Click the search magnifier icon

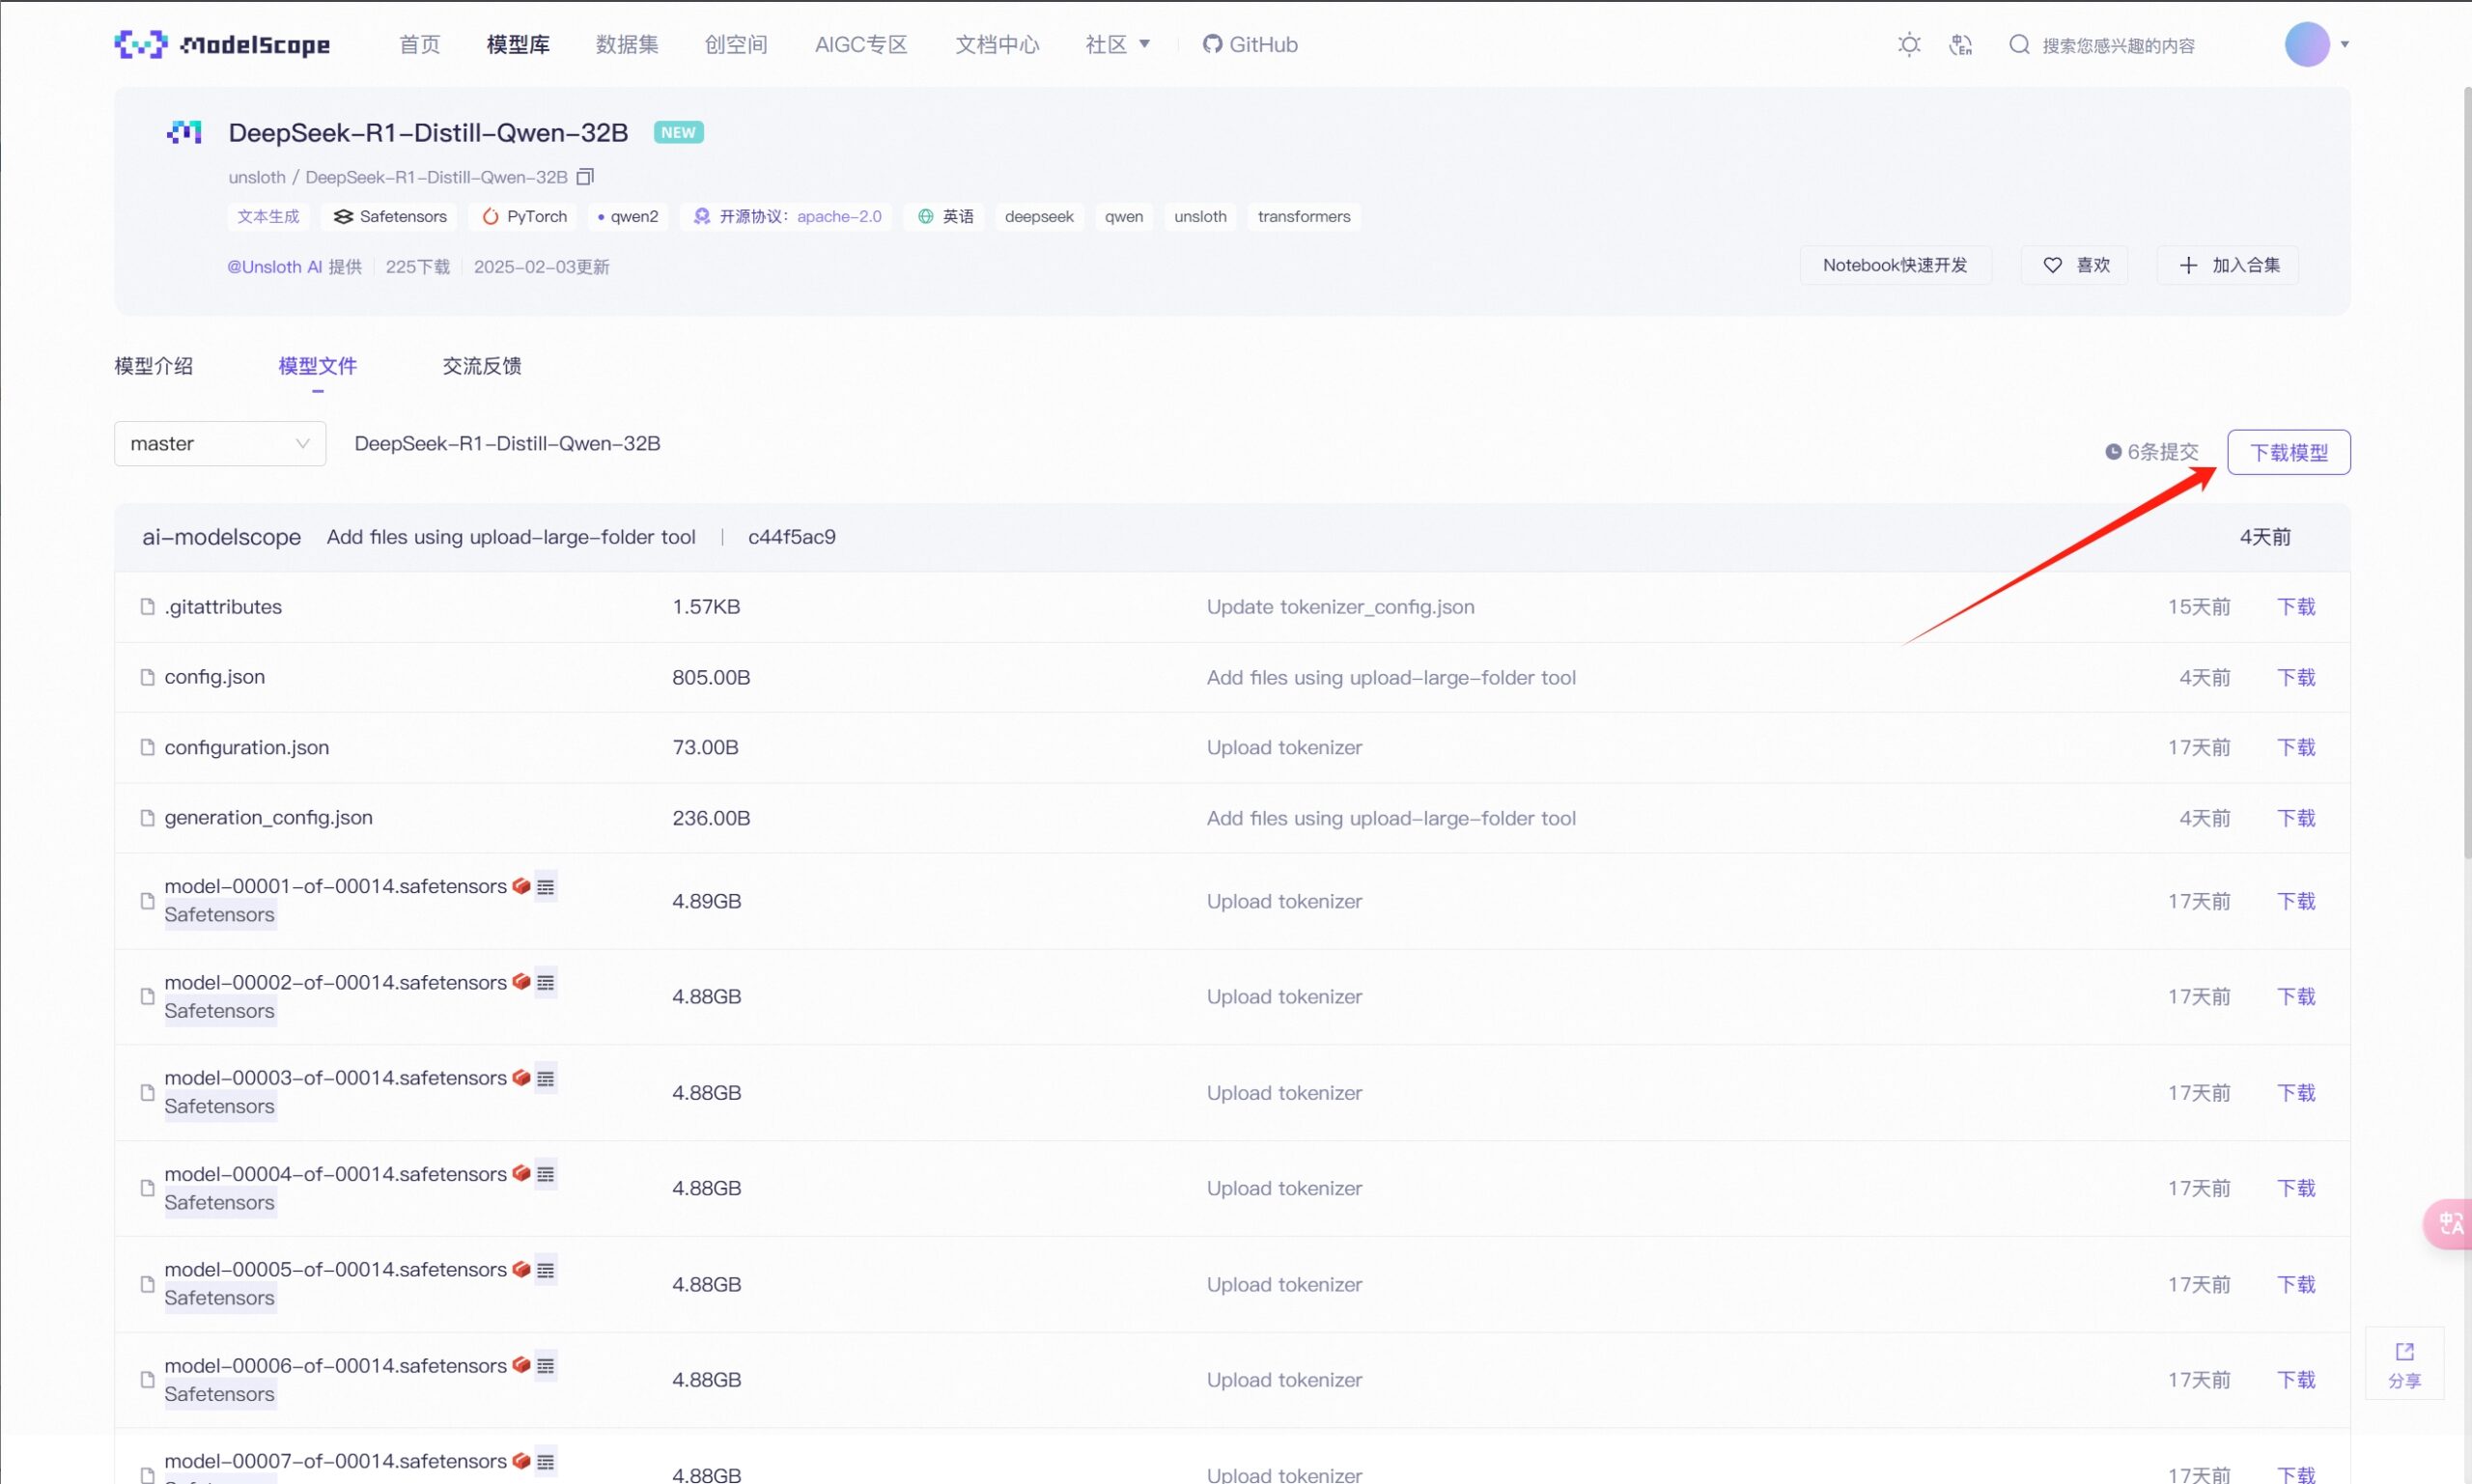coord(2019,44)
